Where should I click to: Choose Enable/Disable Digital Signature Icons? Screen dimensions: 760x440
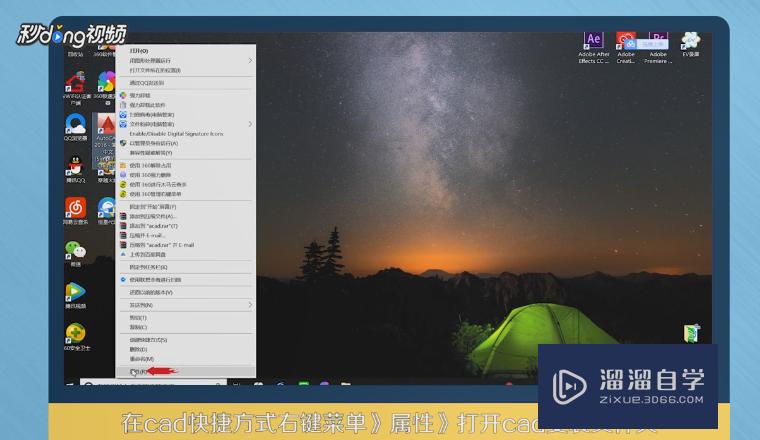(x=186, y=134)
